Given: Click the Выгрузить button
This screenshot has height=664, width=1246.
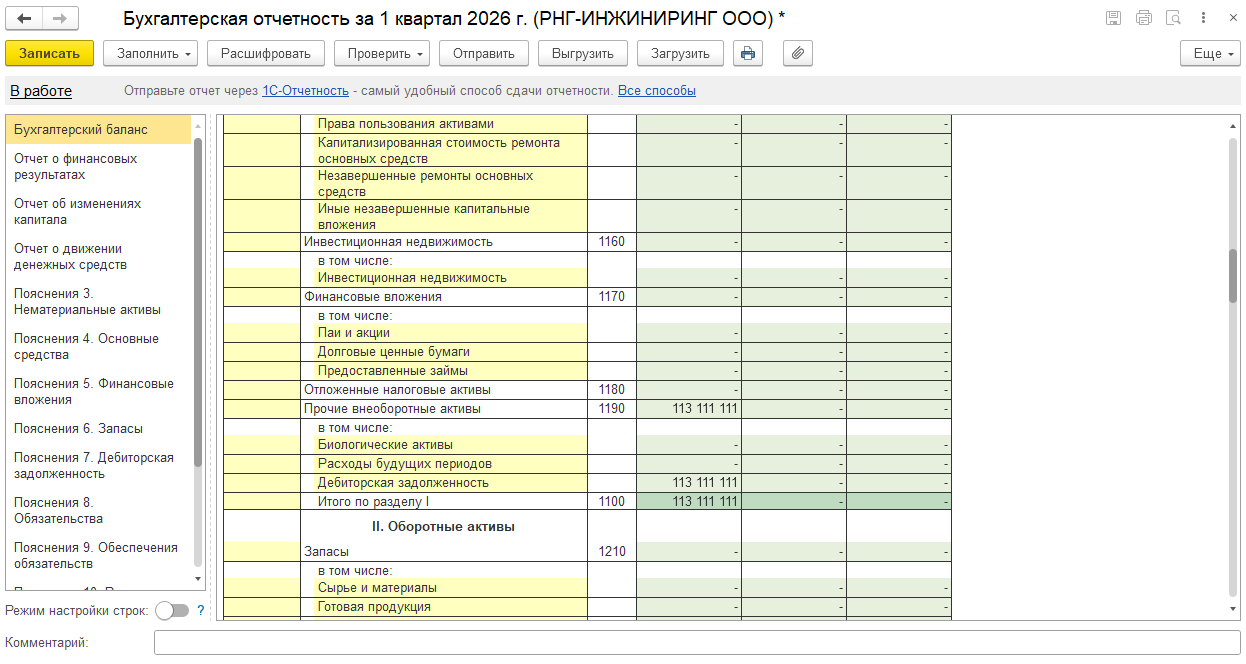Looking at the screenshot, I should pyautogui.click(x=583, y=54).
